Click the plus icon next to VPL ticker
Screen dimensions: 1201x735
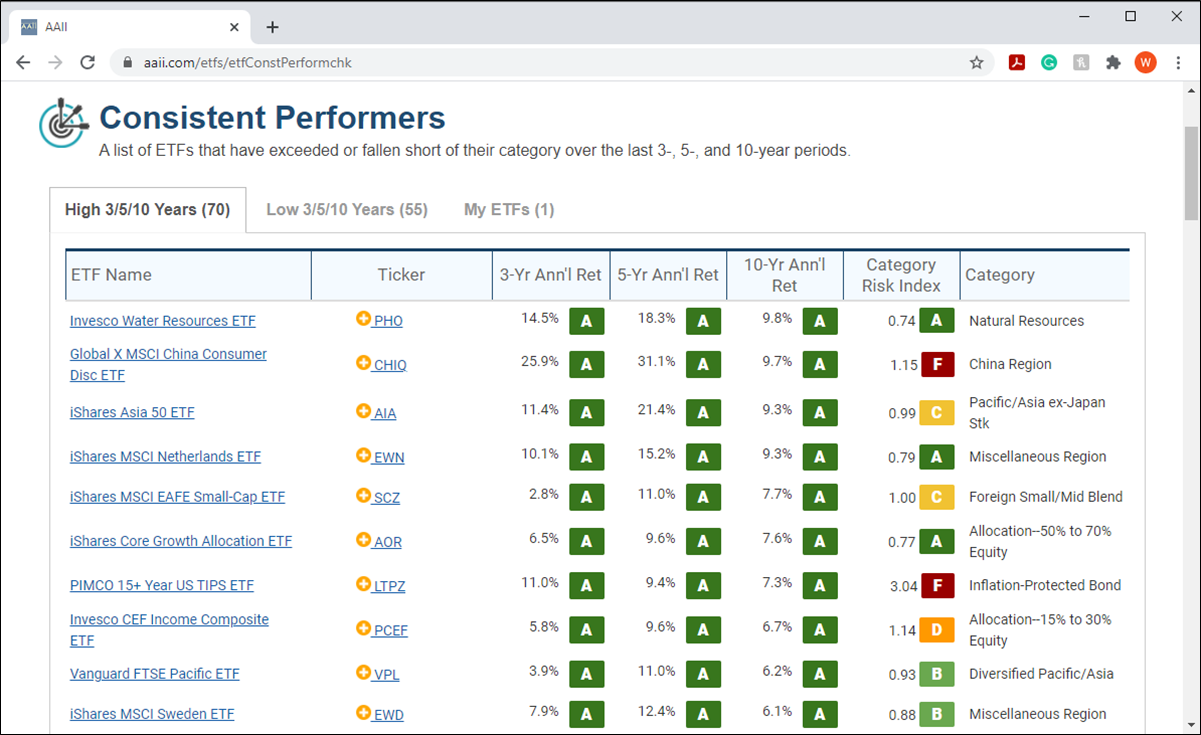[363, 672]
